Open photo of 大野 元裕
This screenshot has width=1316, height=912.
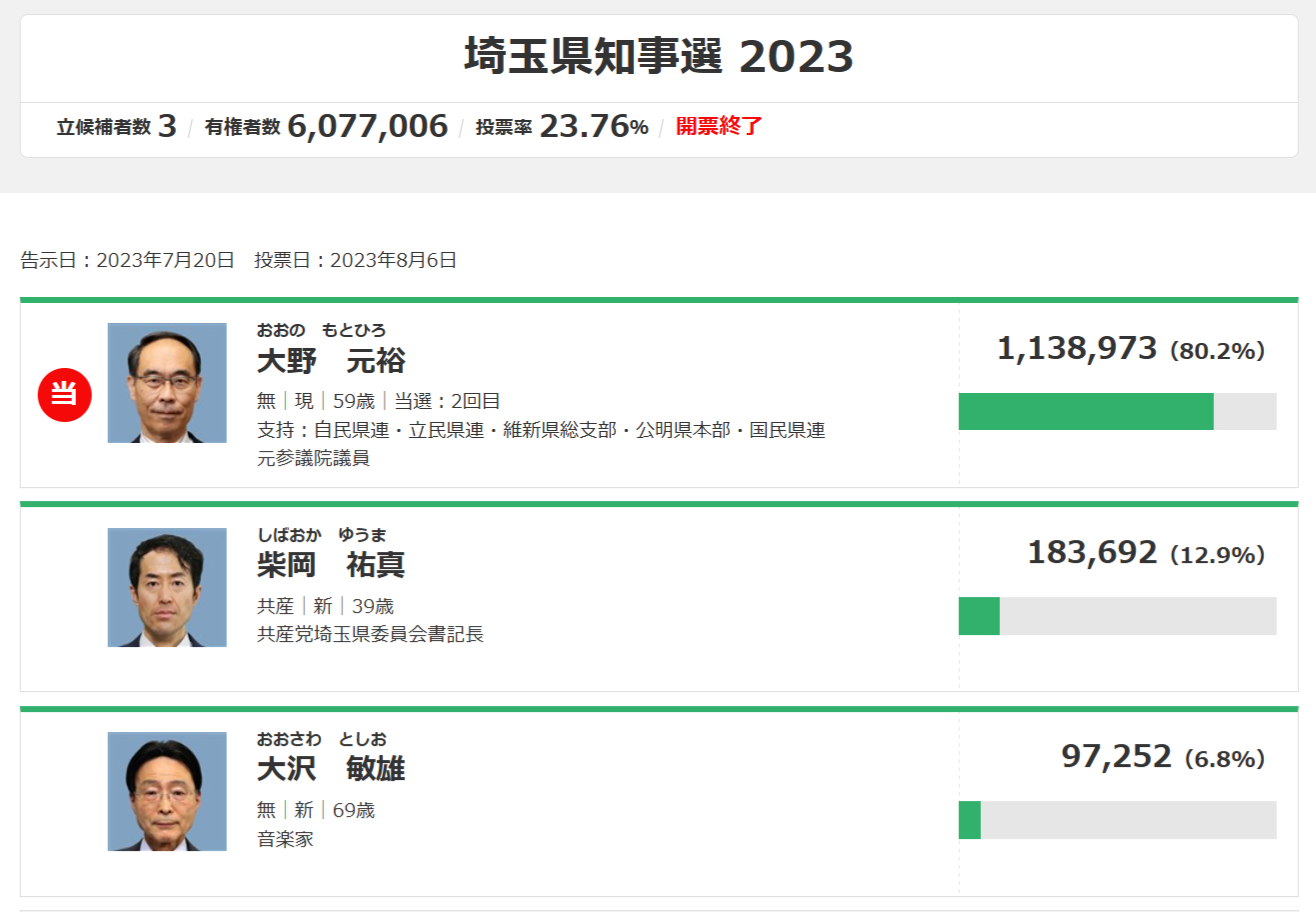pyautogui.click(x=167, y=383)
